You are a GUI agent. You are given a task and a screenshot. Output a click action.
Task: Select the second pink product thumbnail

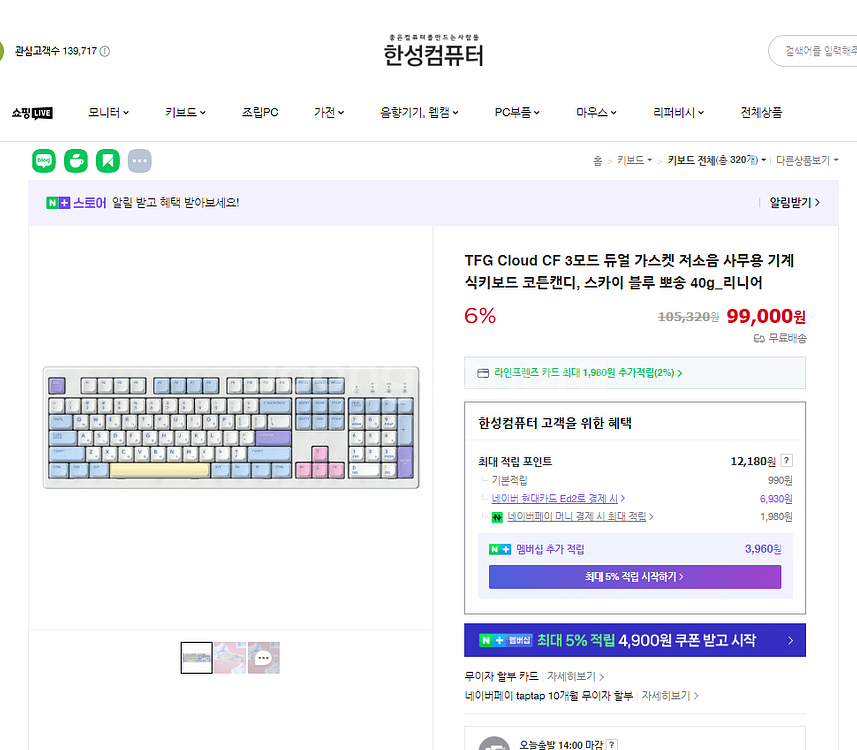pyautogui.click(x=230, y=658)
